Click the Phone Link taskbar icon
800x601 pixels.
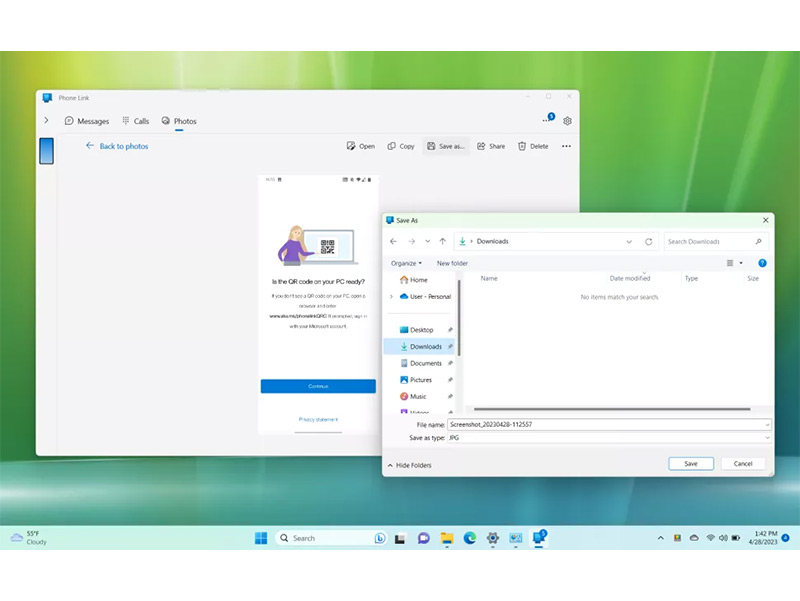pyautogui.click(x=539, y=538)
